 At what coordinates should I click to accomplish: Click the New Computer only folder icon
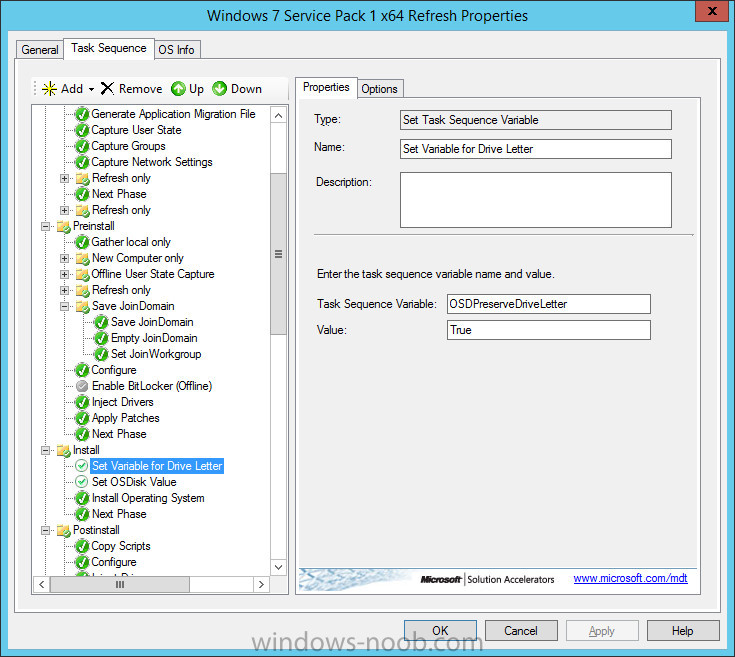pos(82,258)
